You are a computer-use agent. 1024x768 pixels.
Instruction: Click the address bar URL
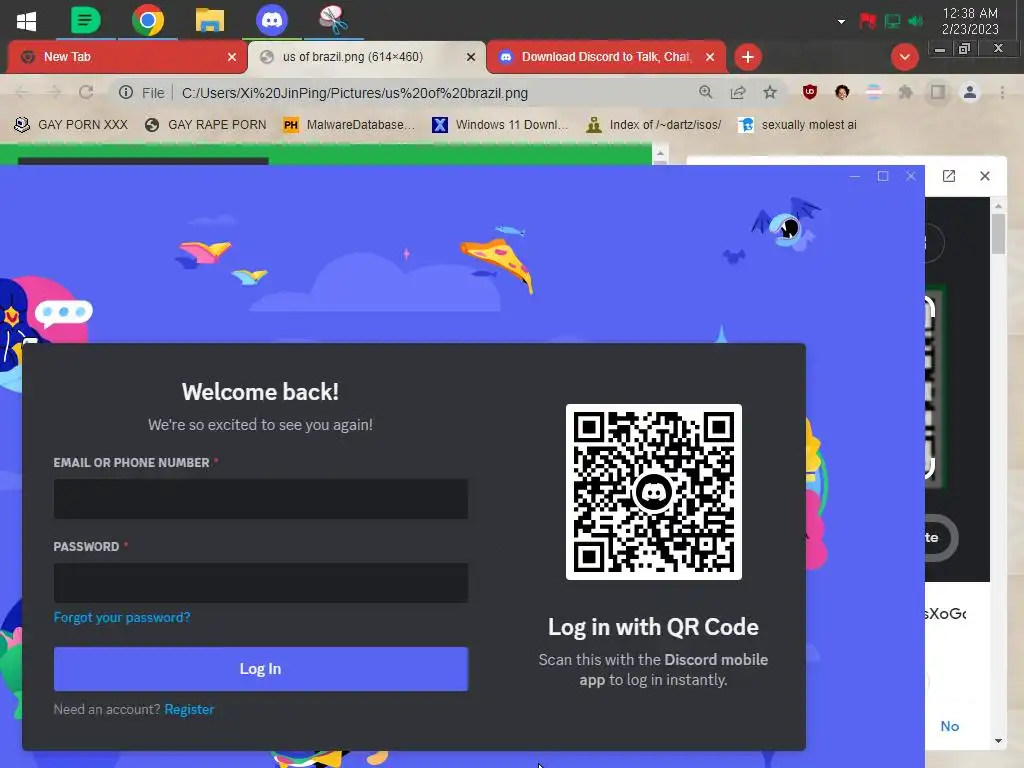coord(355,93)
